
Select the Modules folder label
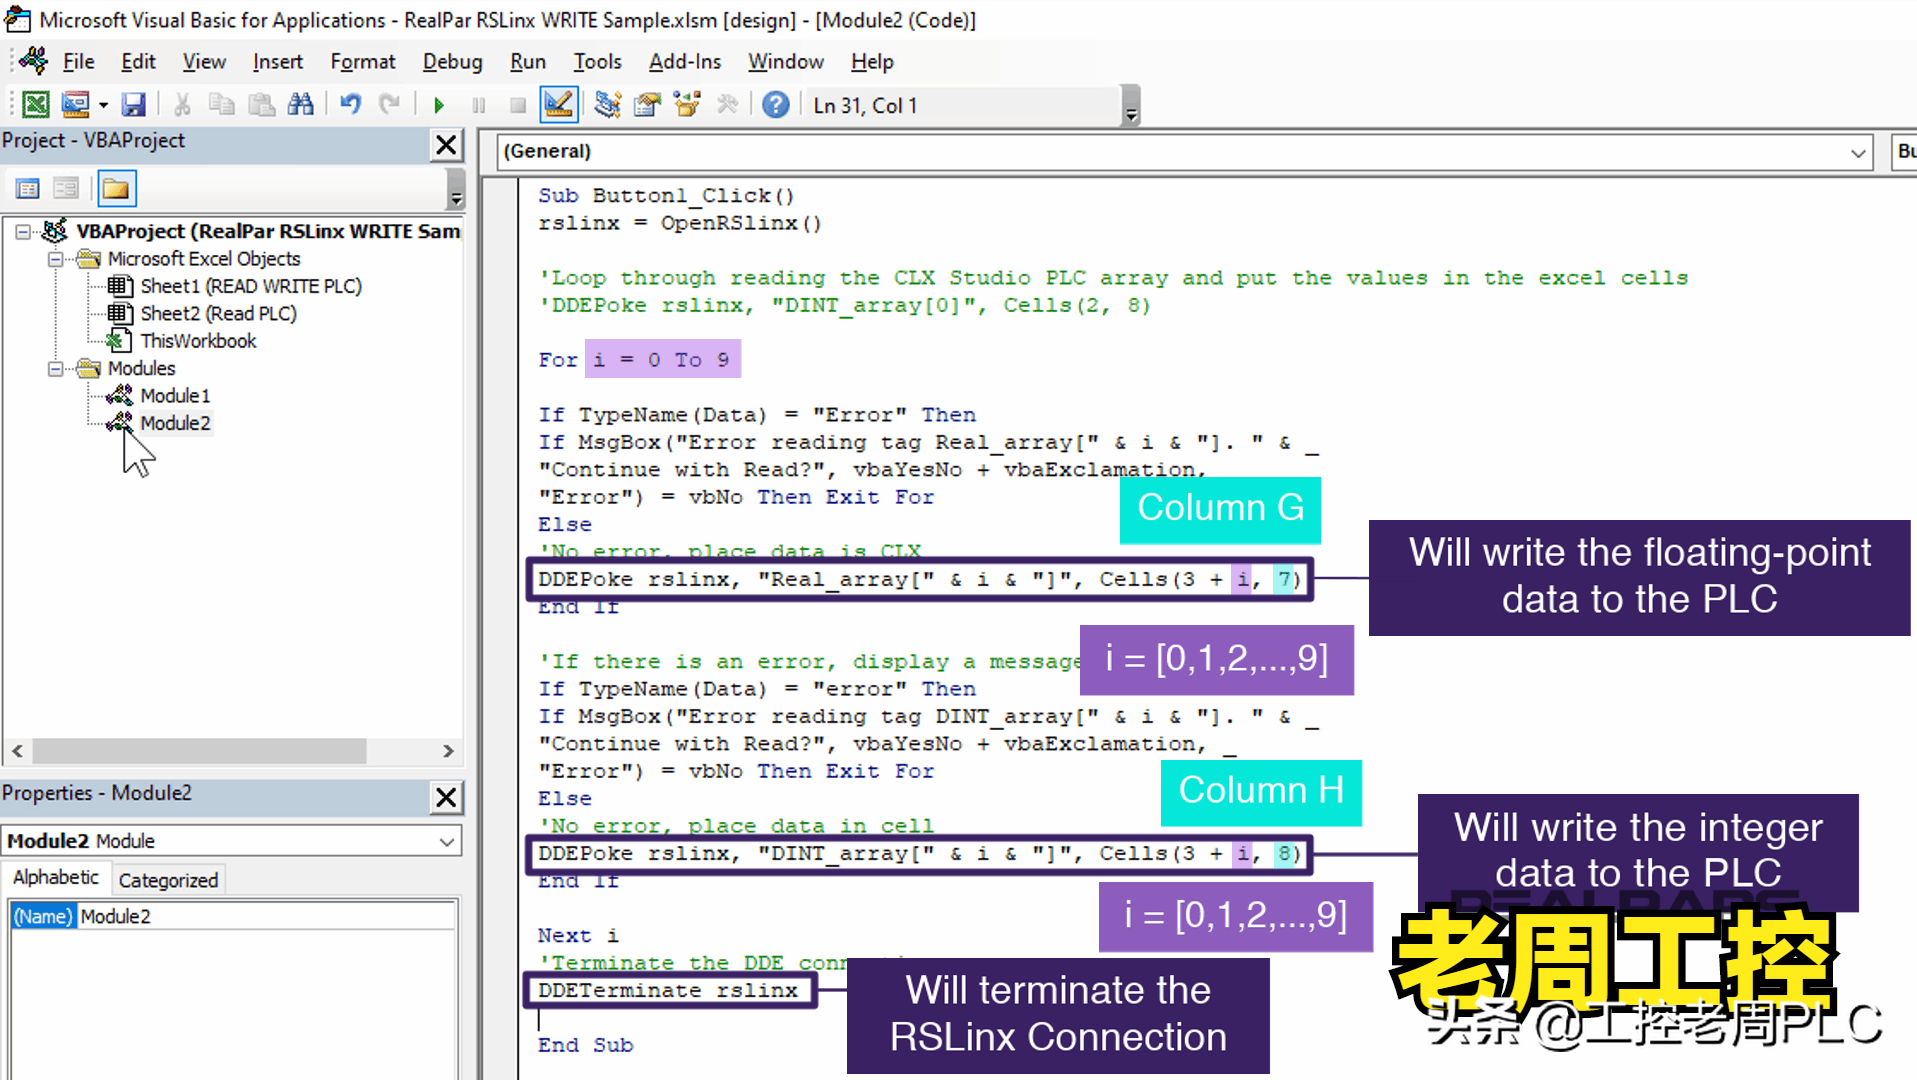click(x=141, y=369)
